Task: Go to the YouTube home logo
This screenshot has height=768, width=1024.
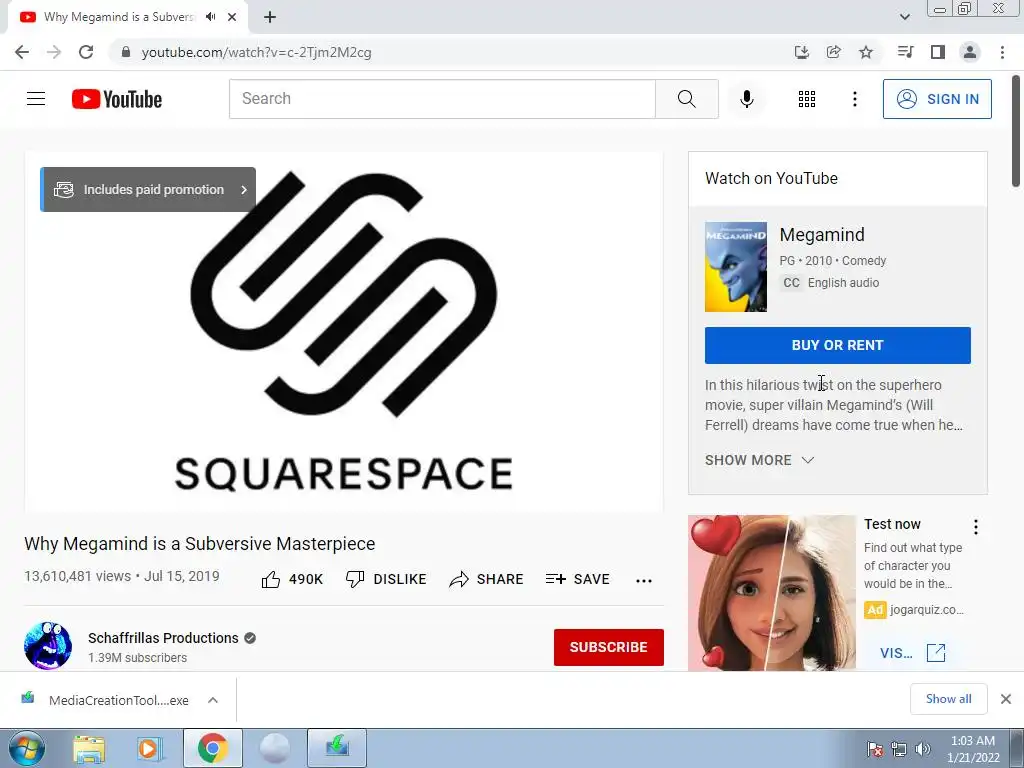Action: point(117,99)
